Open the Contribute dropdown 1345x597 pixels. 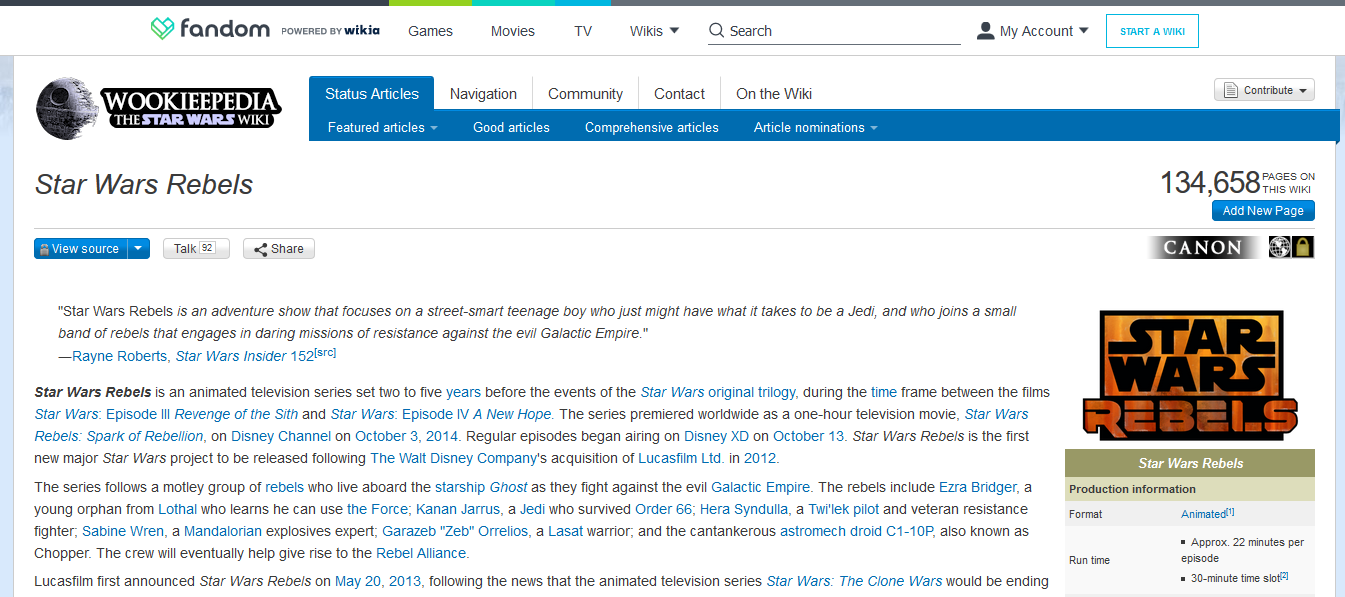pyautogui.click(x=1303, y=91)
